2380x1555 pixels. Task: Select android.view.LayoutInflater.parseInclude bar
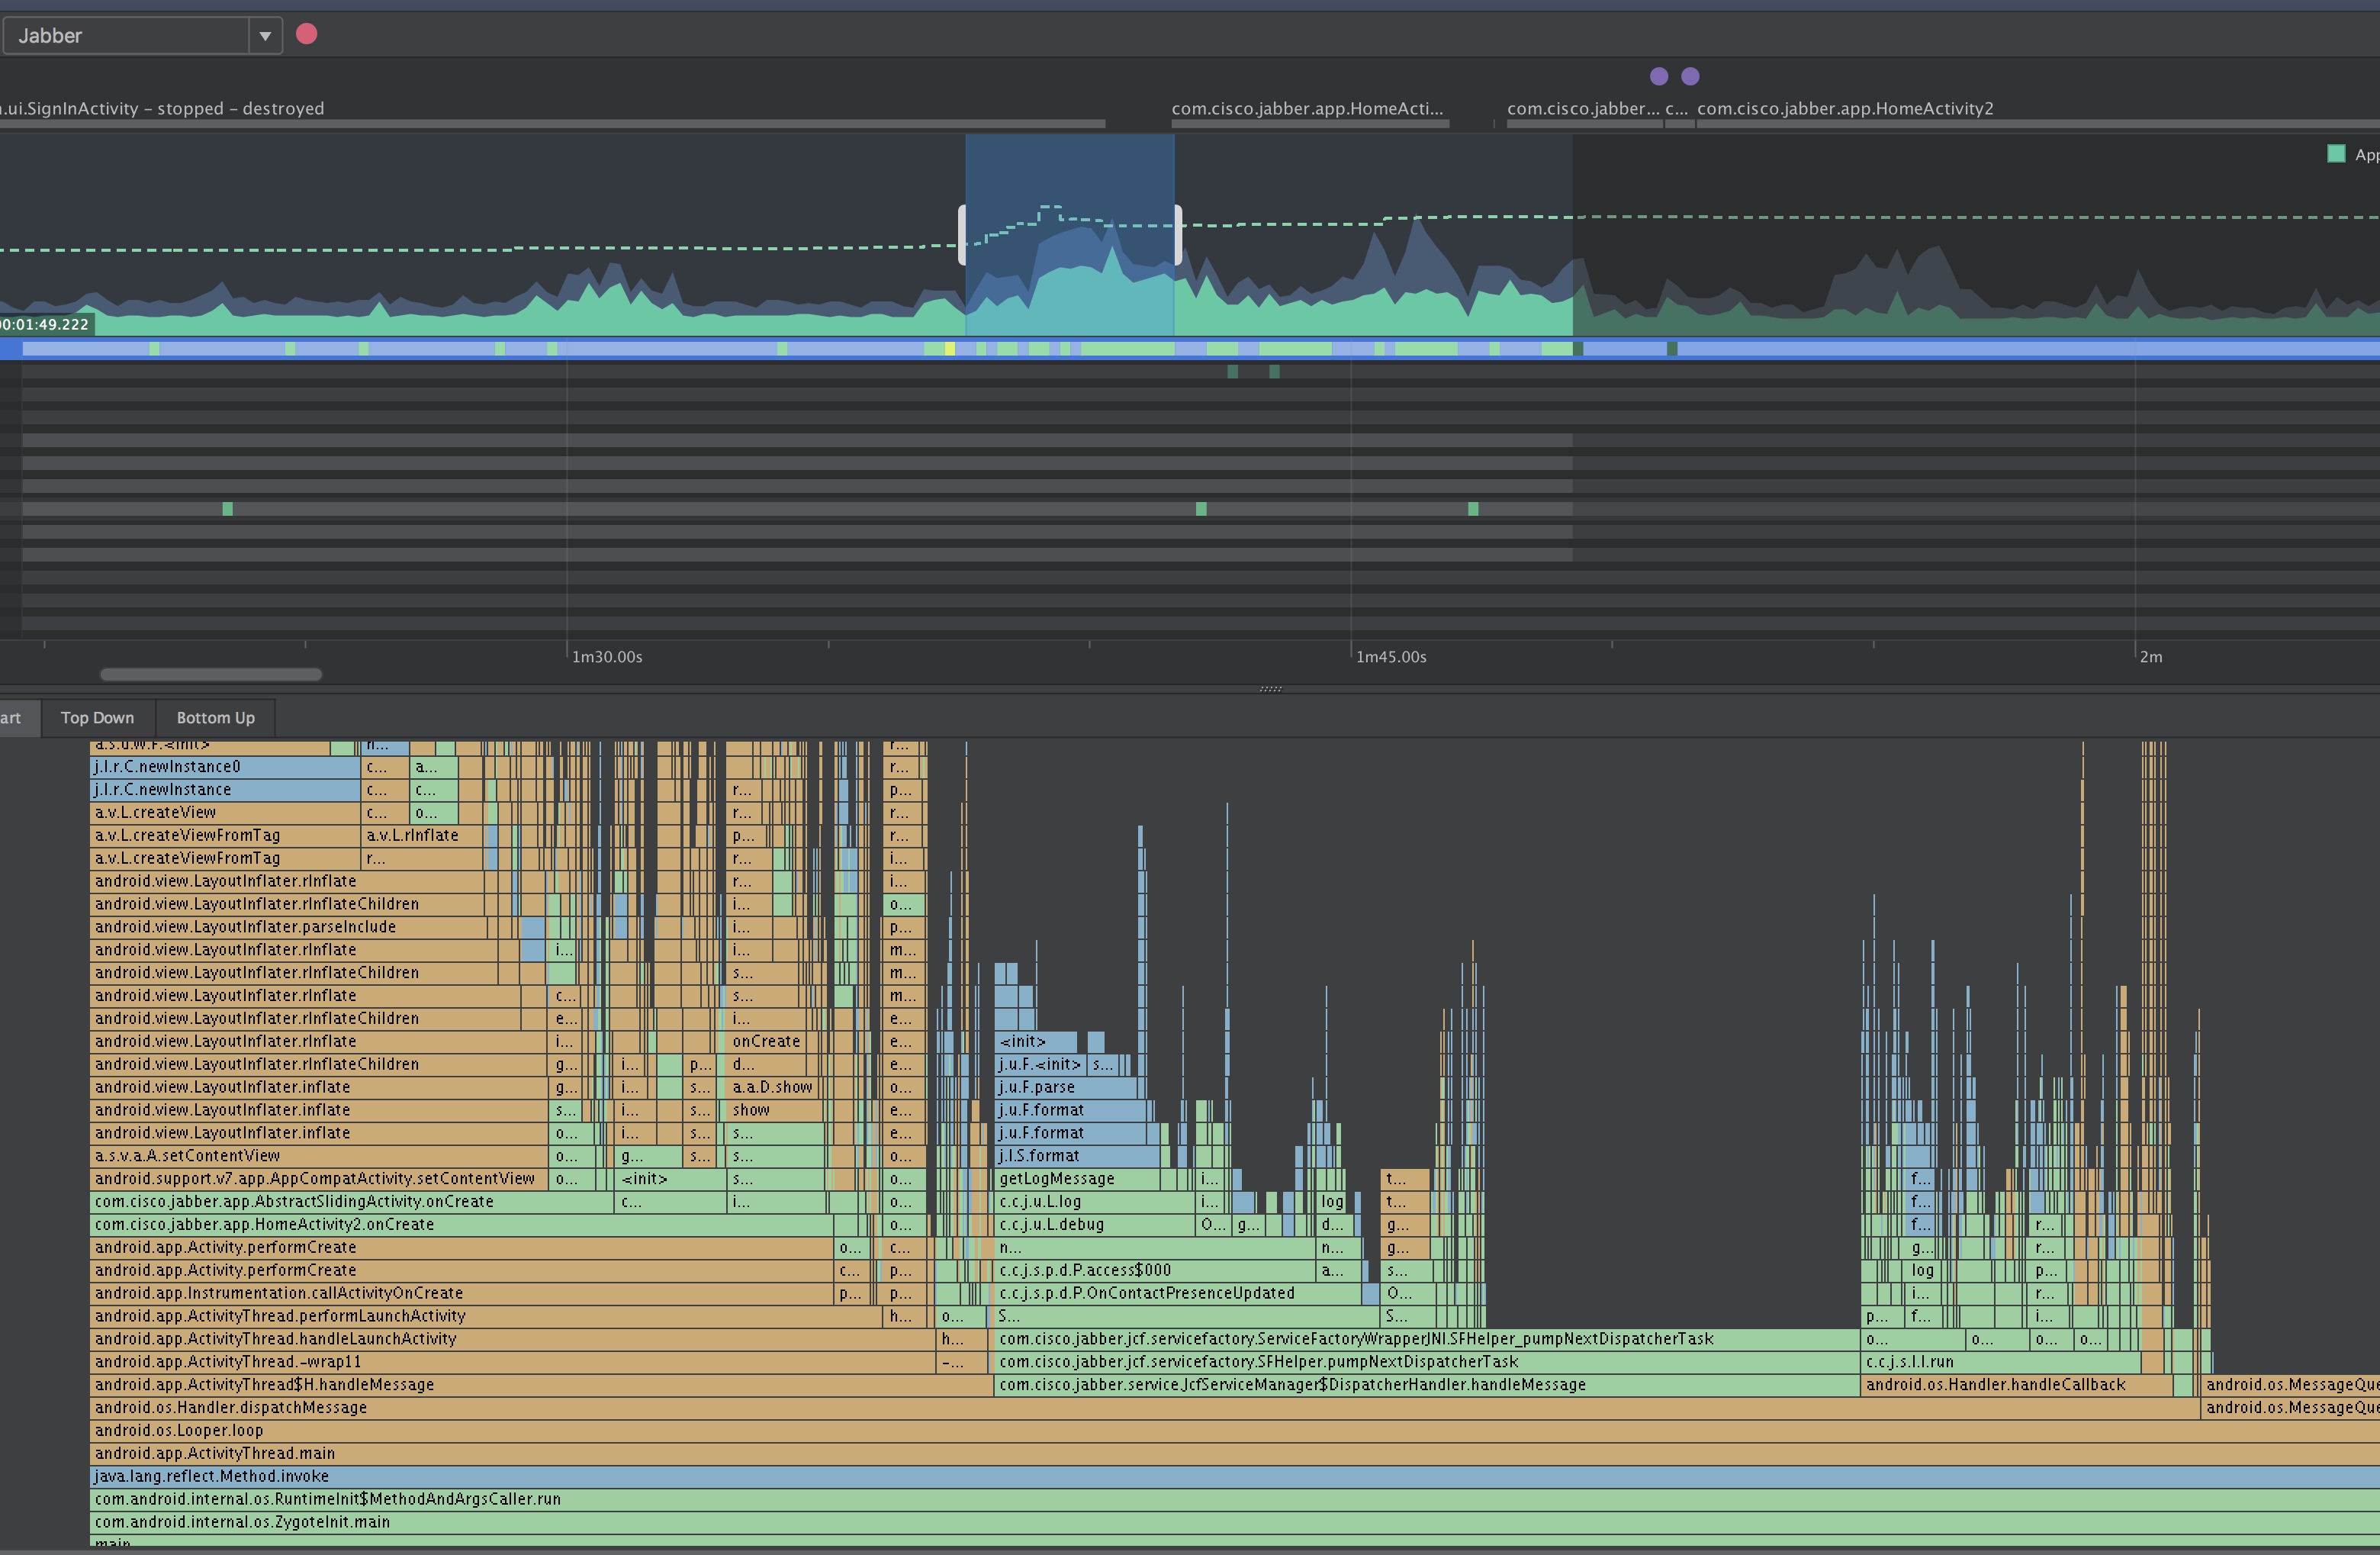pos(289,927)
